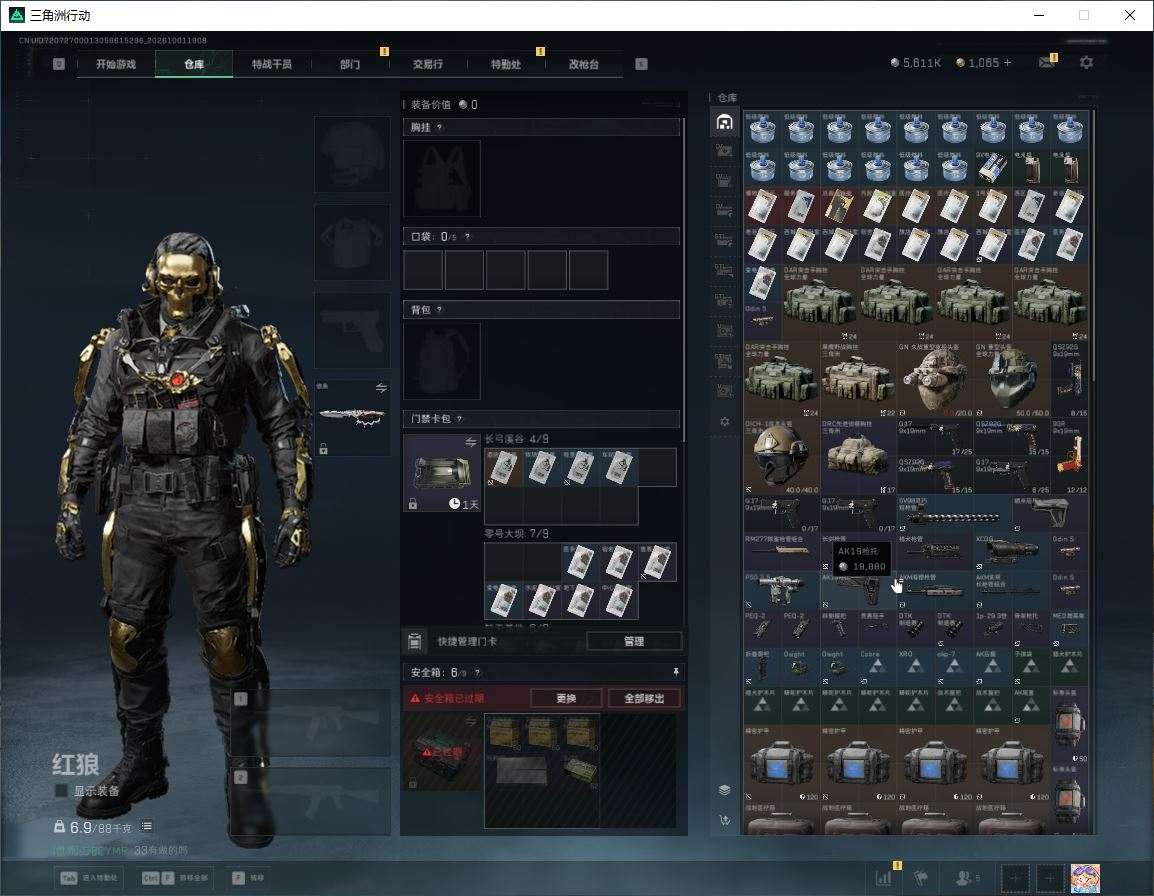Viewport: 1154px width, 896px height.
Task: Select the empty pistol equipment slot
Action: coord(353,330)
